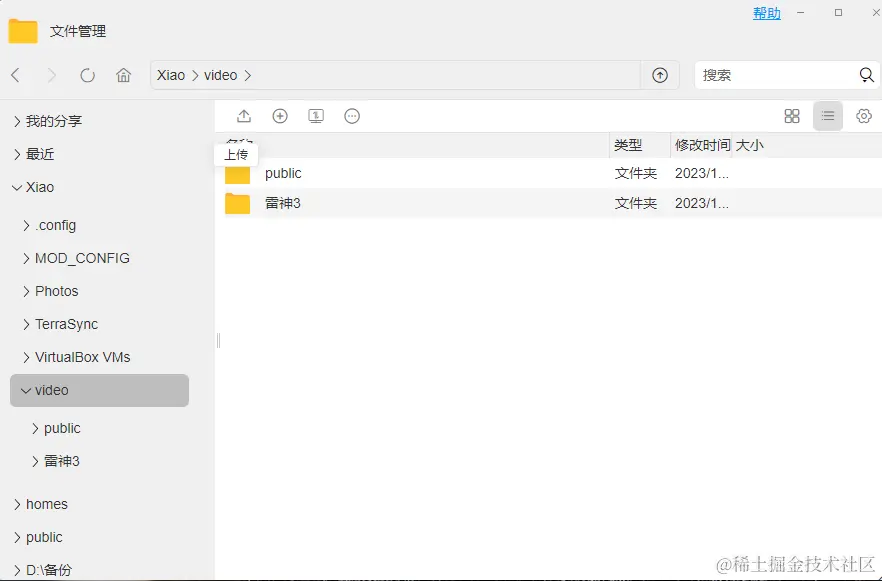
Task: Collapse the video folder node
Action: [26, 390]
